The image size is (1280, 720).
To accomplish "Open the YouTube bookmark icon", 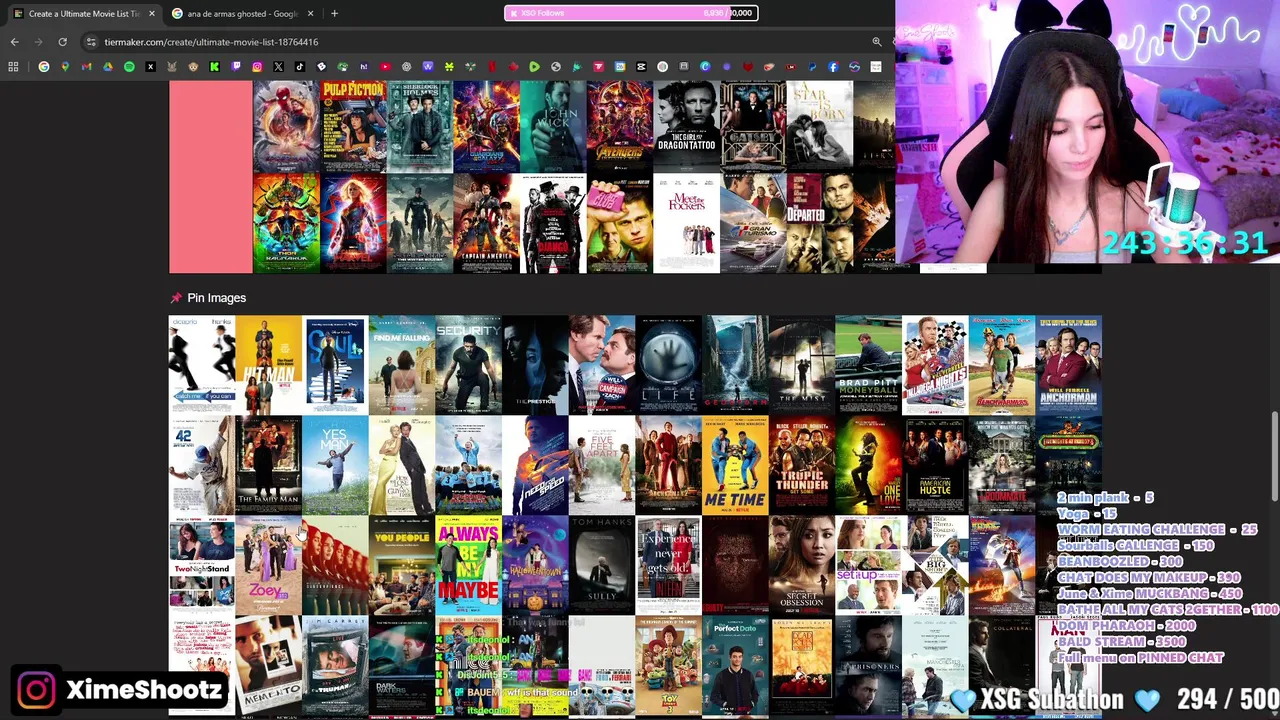I will [385, 67].
